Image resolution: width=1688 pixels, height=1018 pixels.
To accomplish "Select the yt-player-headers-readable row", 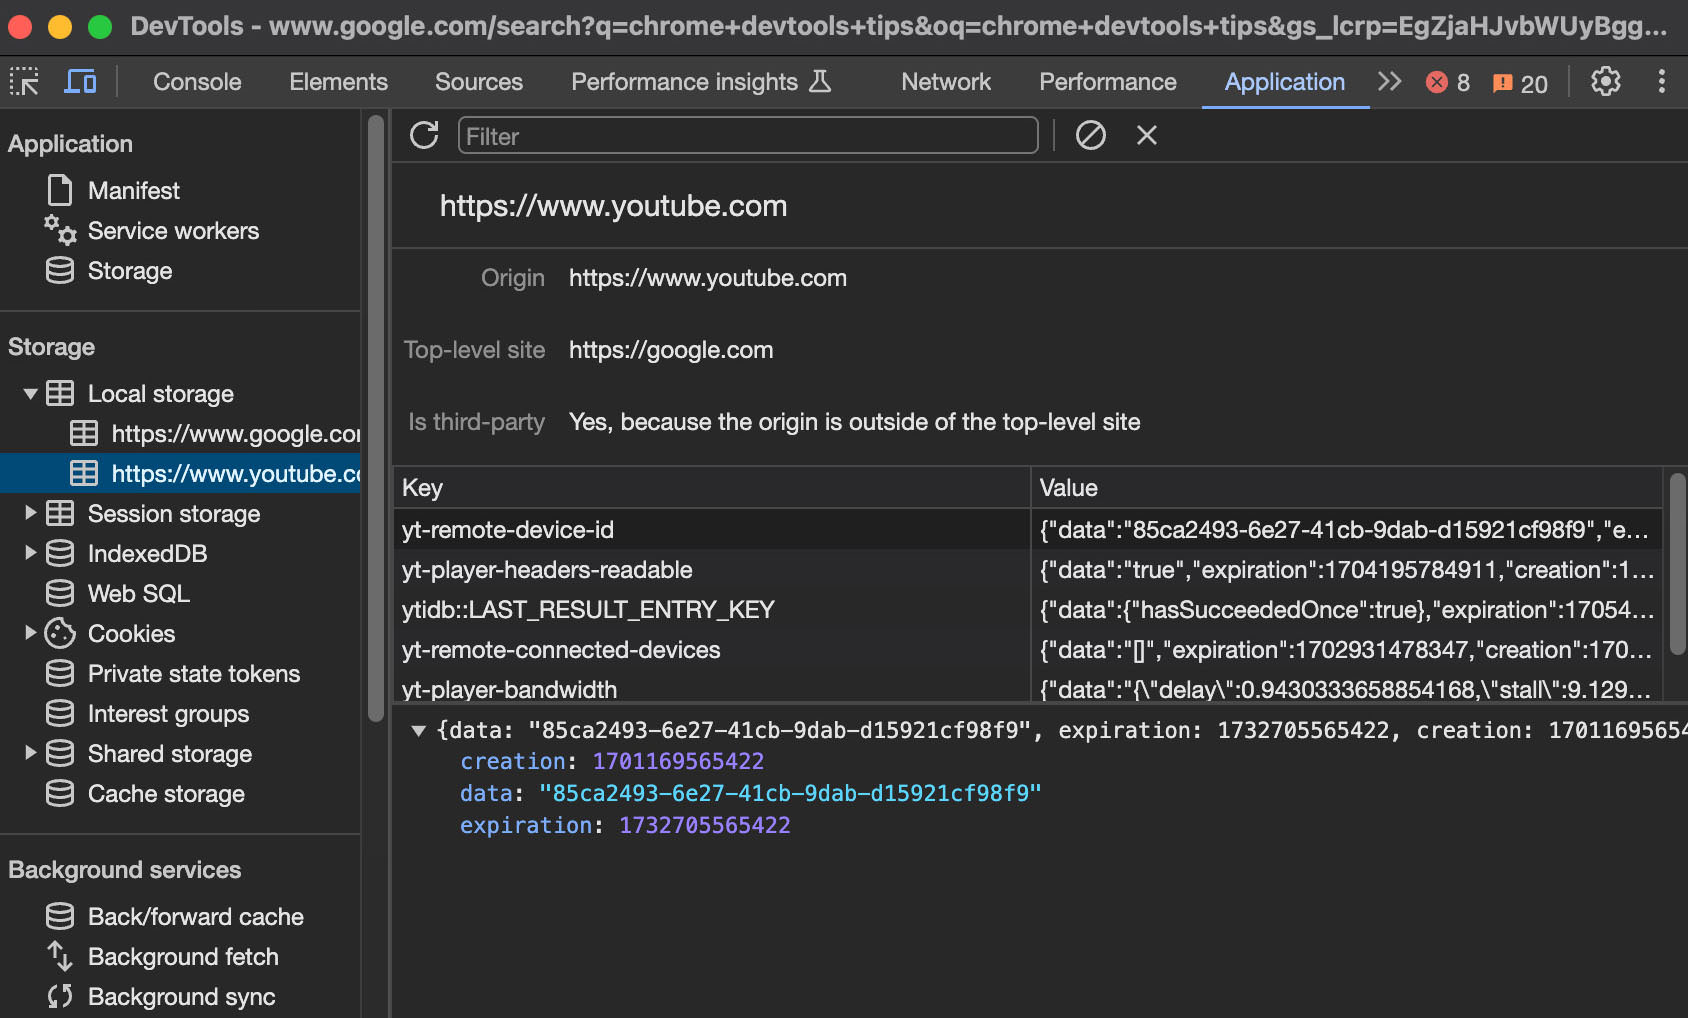I will [x=1028, y=569].
